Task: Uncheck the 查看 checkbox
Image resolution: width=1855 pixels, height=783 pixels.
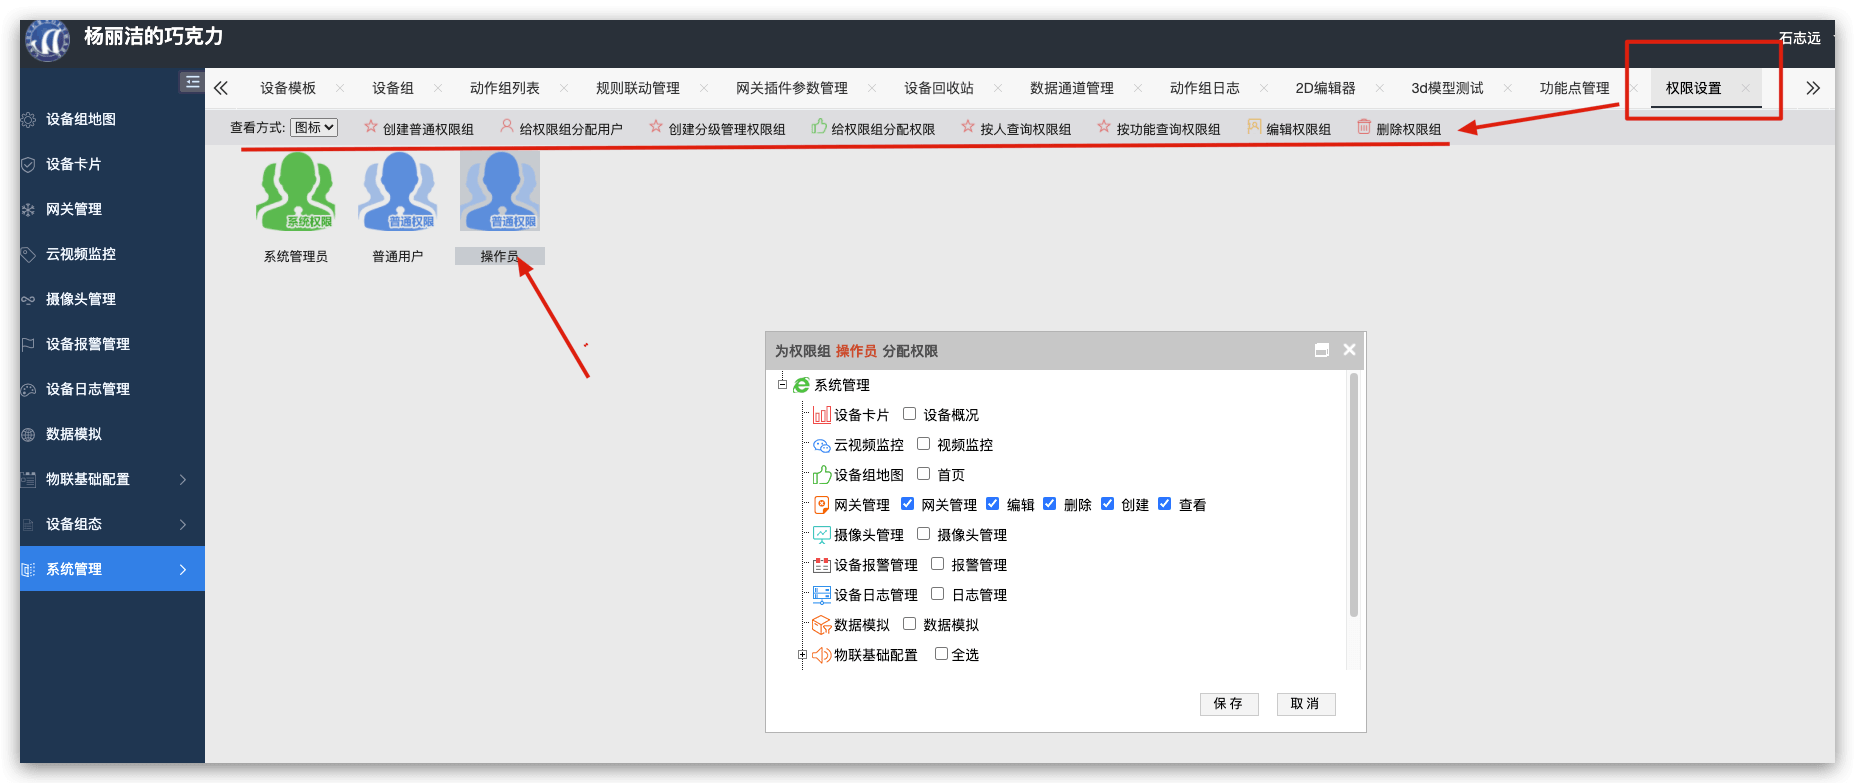Action: 1164,504
